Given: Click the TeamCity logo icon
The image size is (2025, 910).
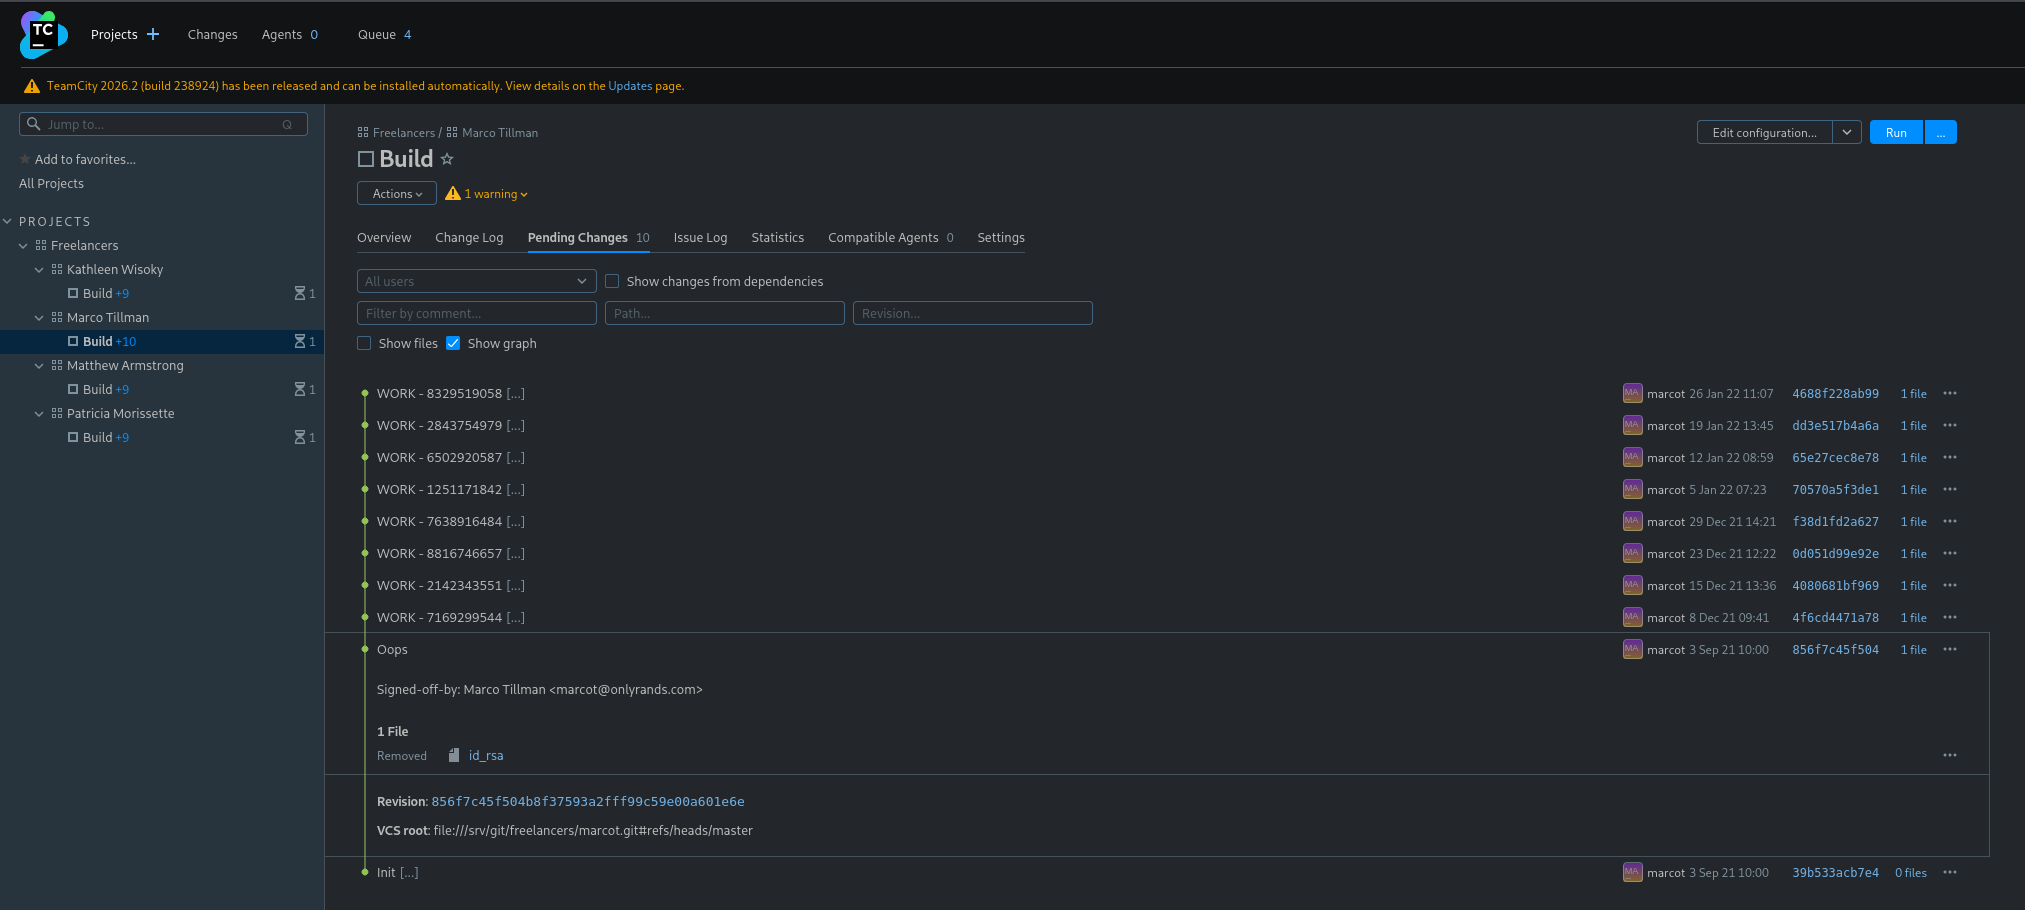Looking at the screenshot, I should (x=43, y=35).
